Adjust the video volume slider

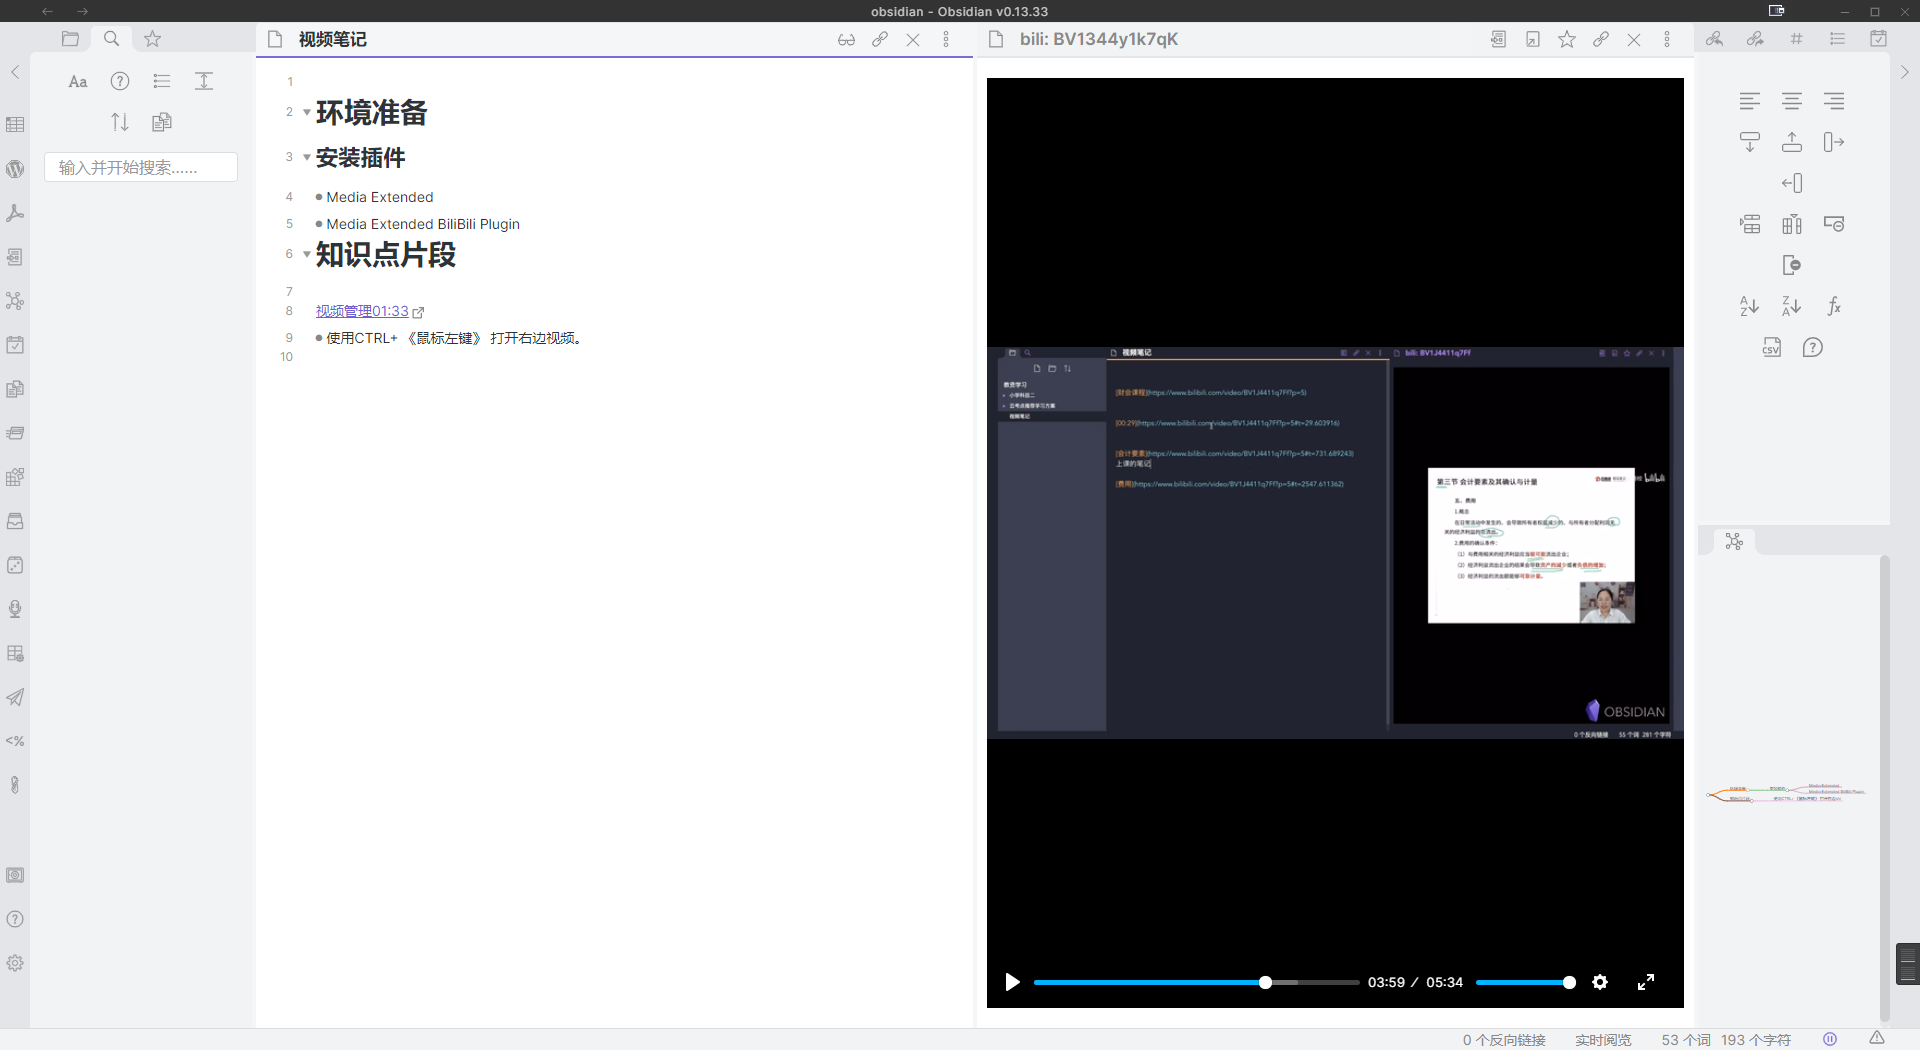click(x=1525, y=983)
